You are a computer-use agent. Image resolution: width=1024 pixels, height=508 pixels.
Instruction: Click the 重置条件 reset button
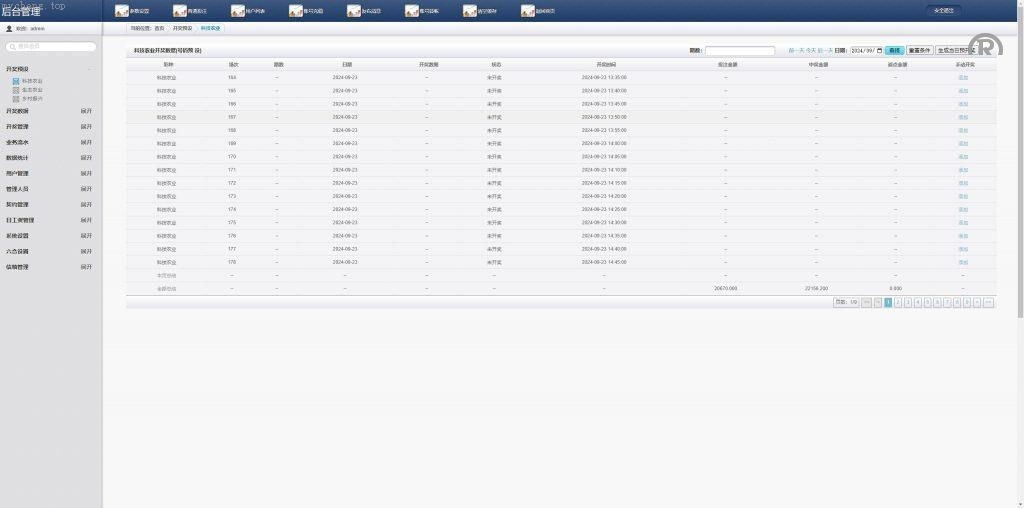point(919,50)
